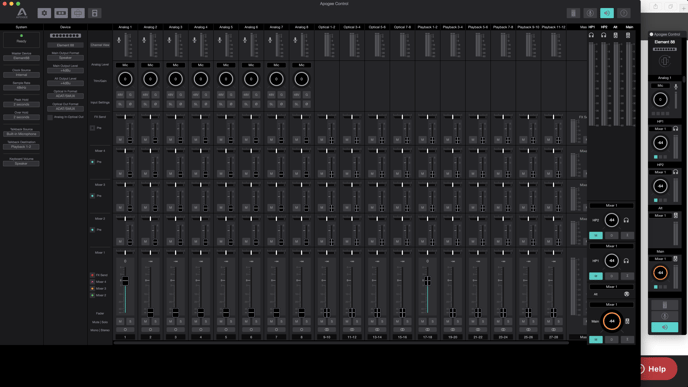Click speaker icon beside Main volume knob
Image resolution: width=688 pixels, height=387 pixels.
coord(627,321)
